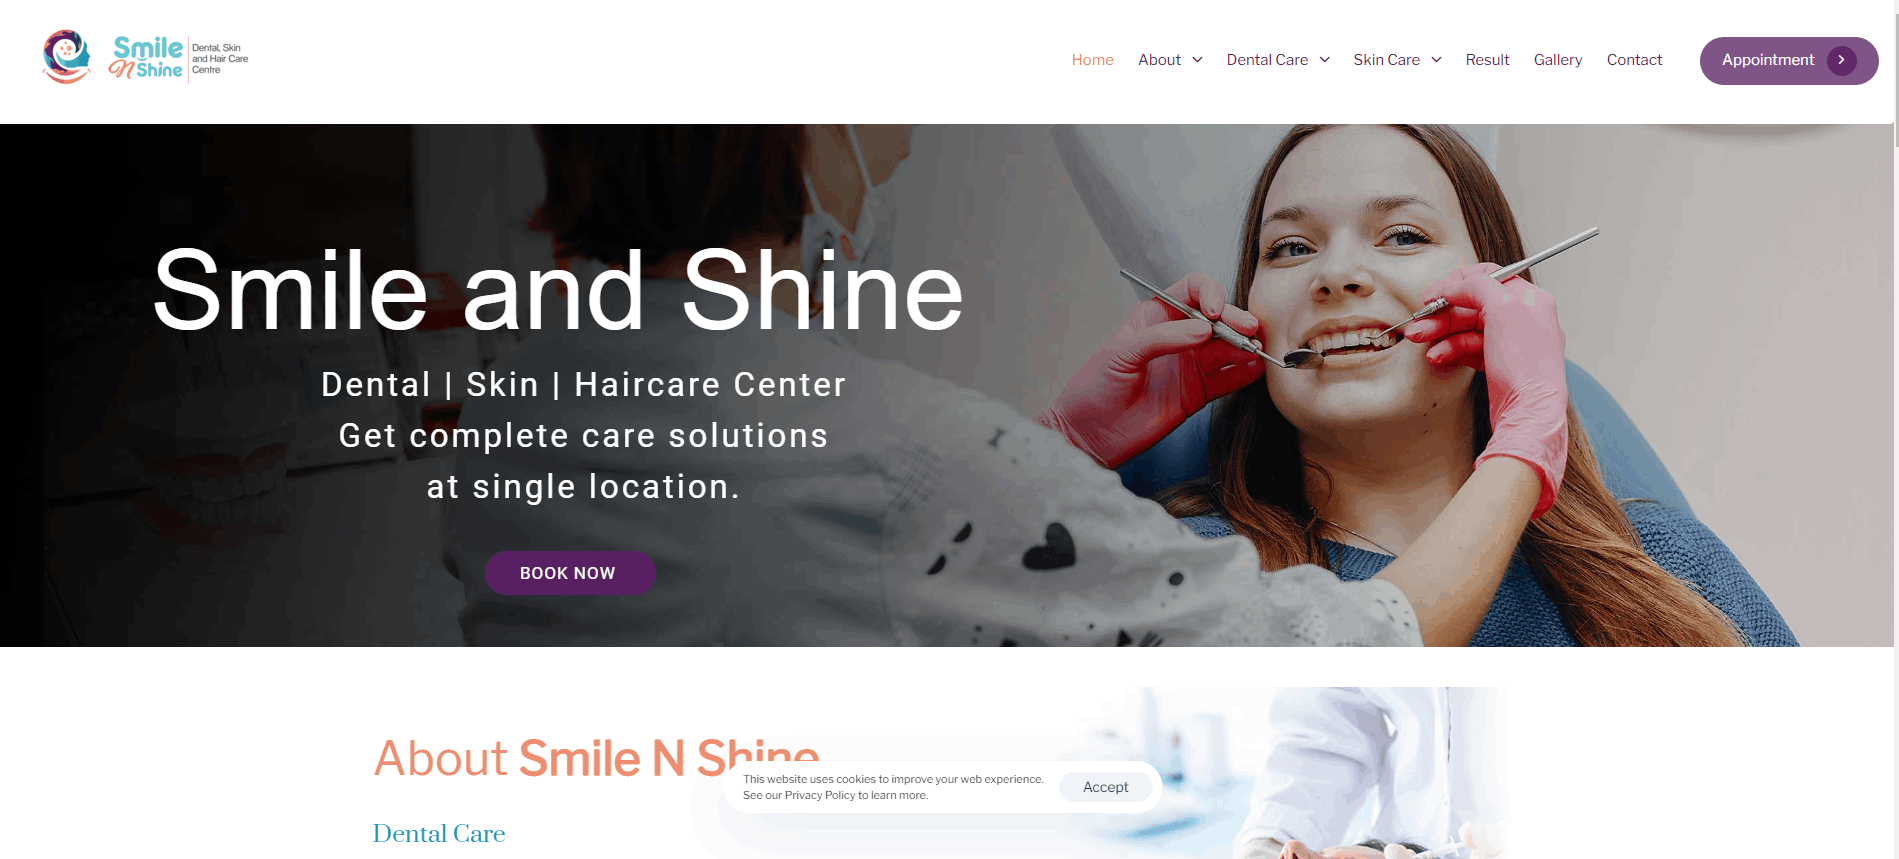Navigate to the Contact page

click(x=1634, y=60)
